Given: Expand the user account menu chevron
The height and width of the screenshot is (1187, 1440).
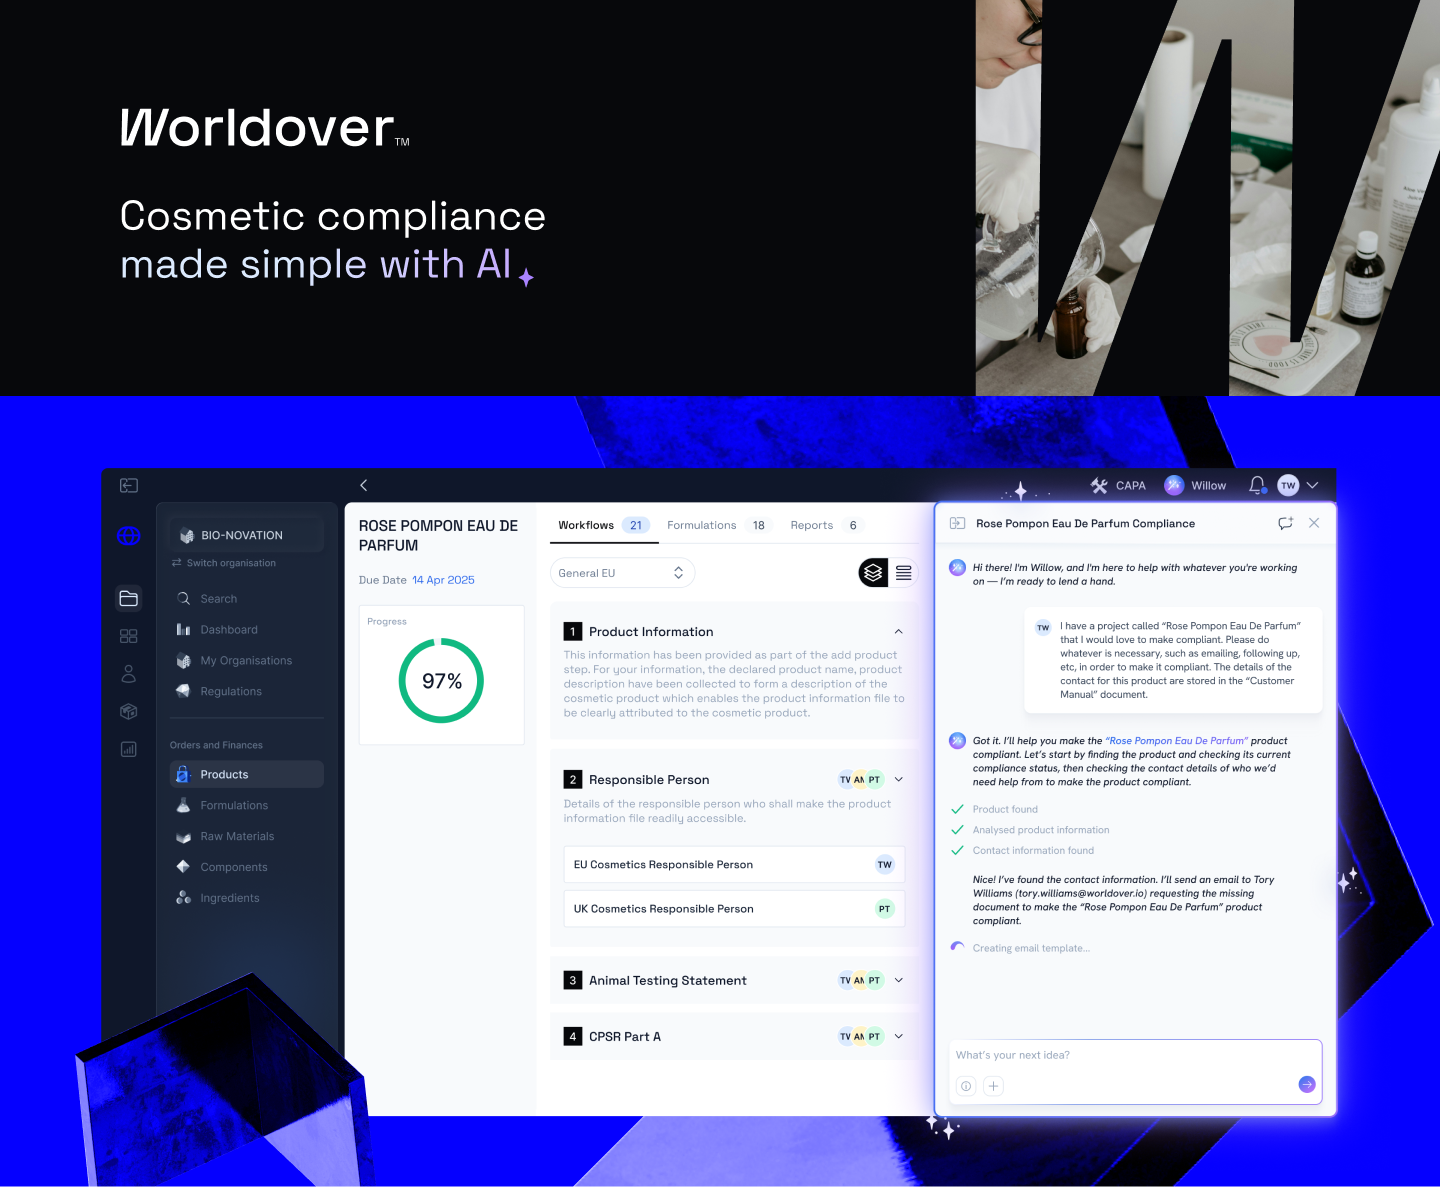Looking at the screenshot, I should [x=1313, y=485].
